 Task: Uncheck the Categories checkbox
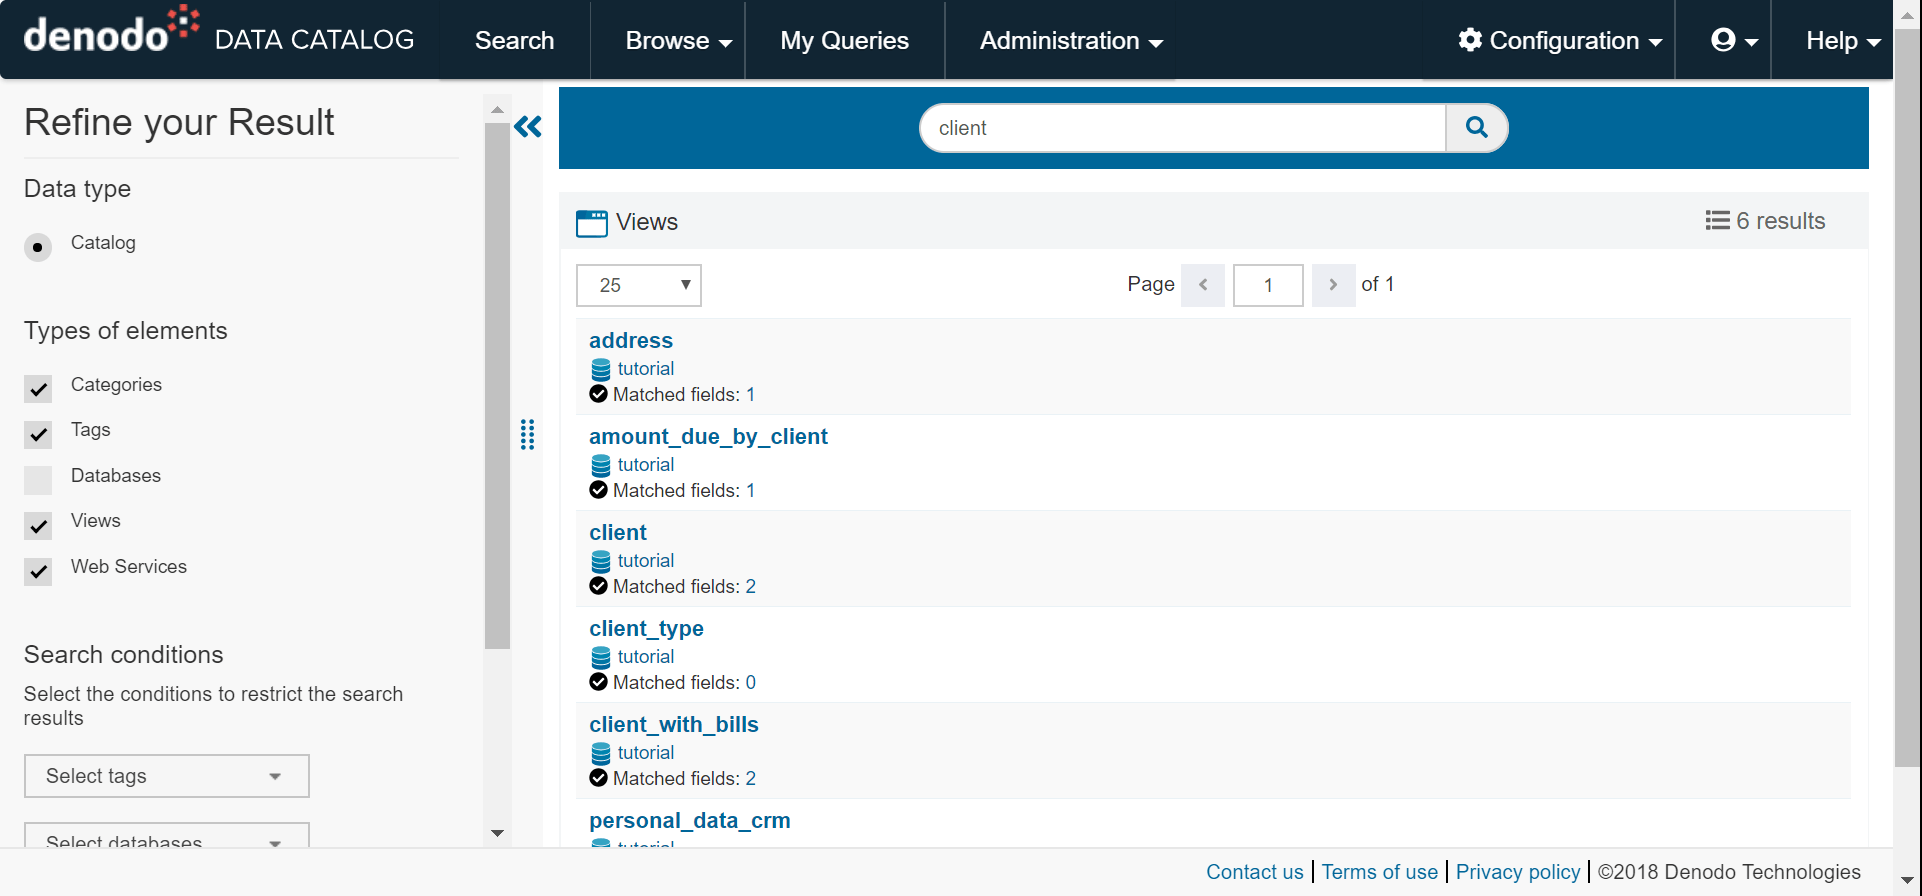pos(38,389)
